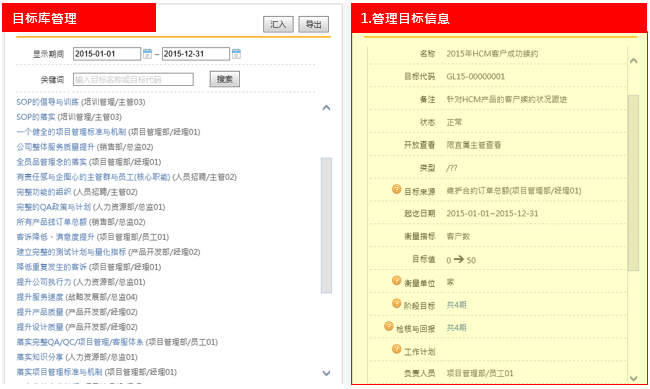Click help icon beside 目标来源

[x=396, y=190]
